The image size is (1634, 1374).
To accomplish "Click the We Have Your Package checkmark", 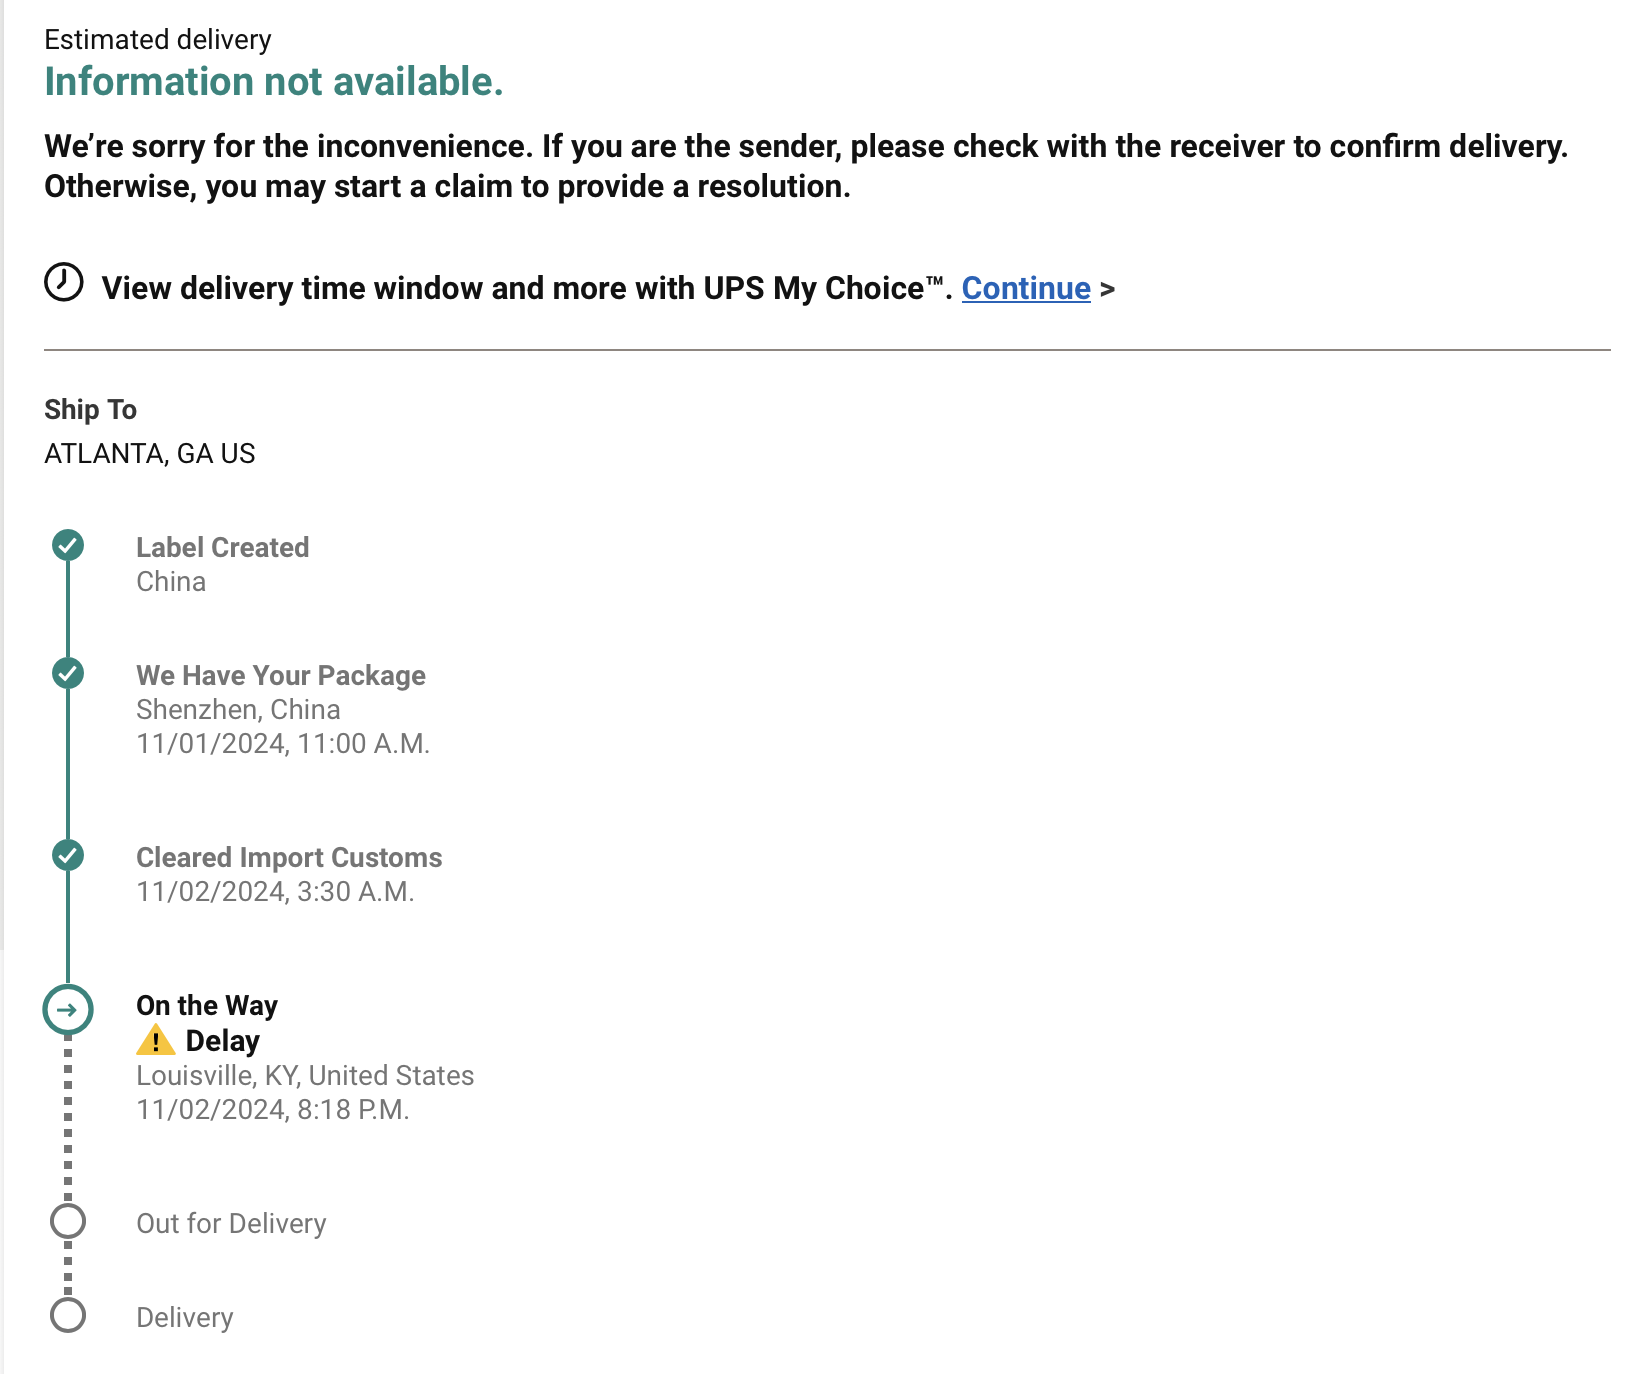I will point(68,674).
